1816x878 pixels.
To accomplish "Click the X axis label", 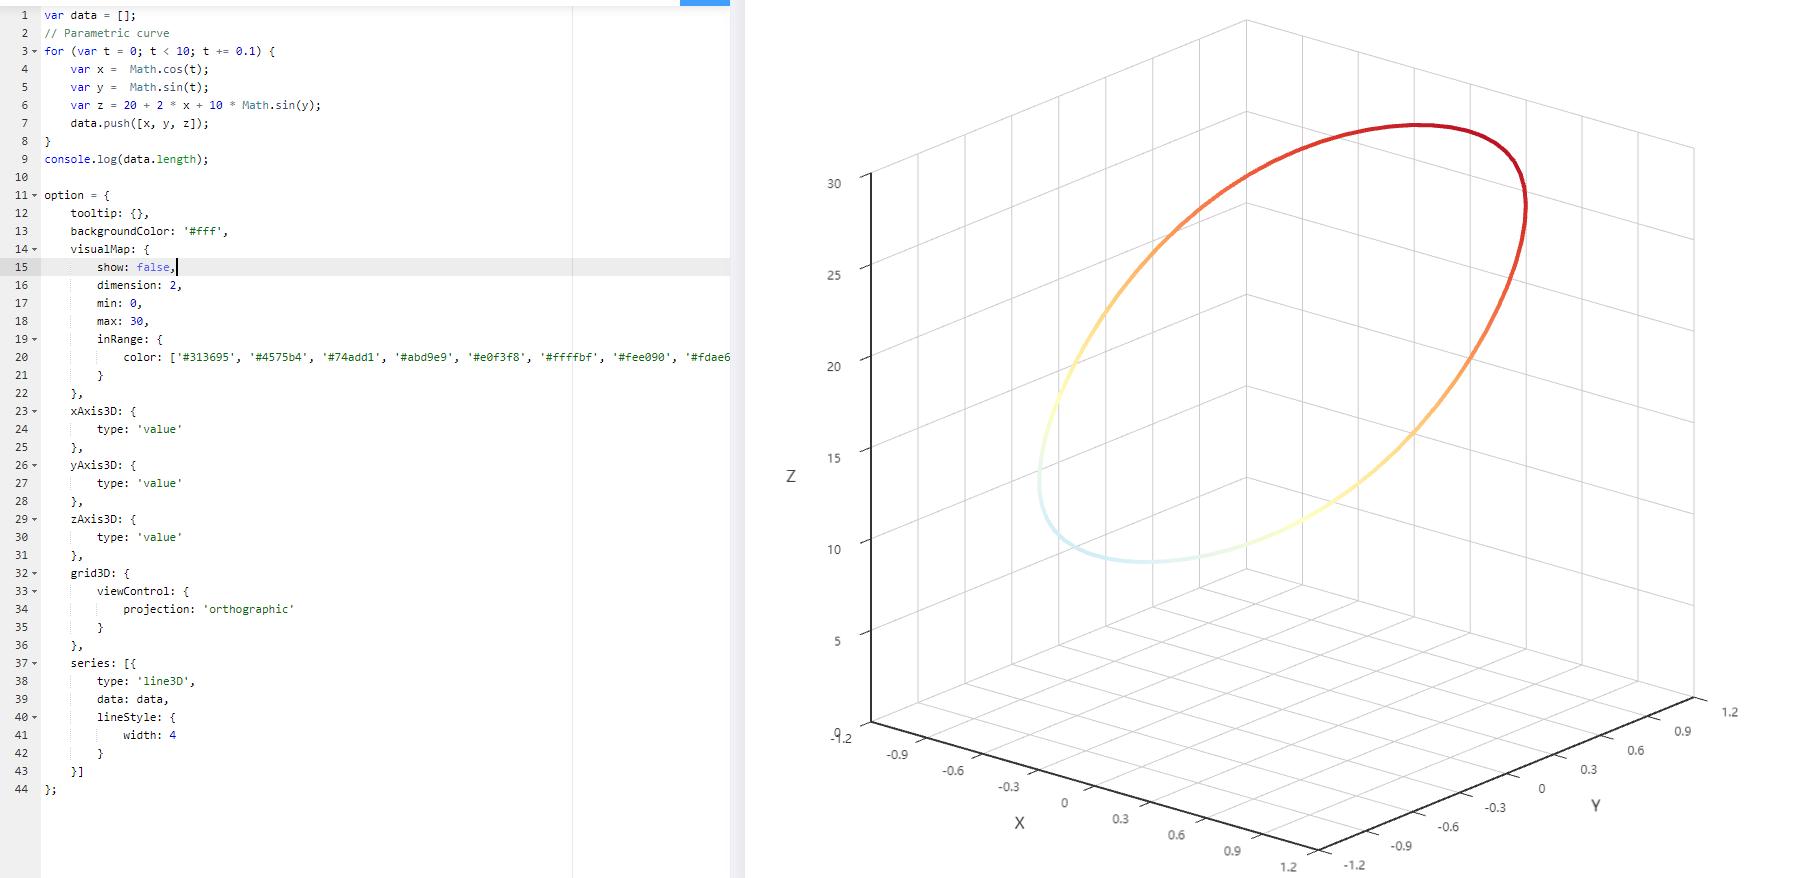I will click(1019, 823).
